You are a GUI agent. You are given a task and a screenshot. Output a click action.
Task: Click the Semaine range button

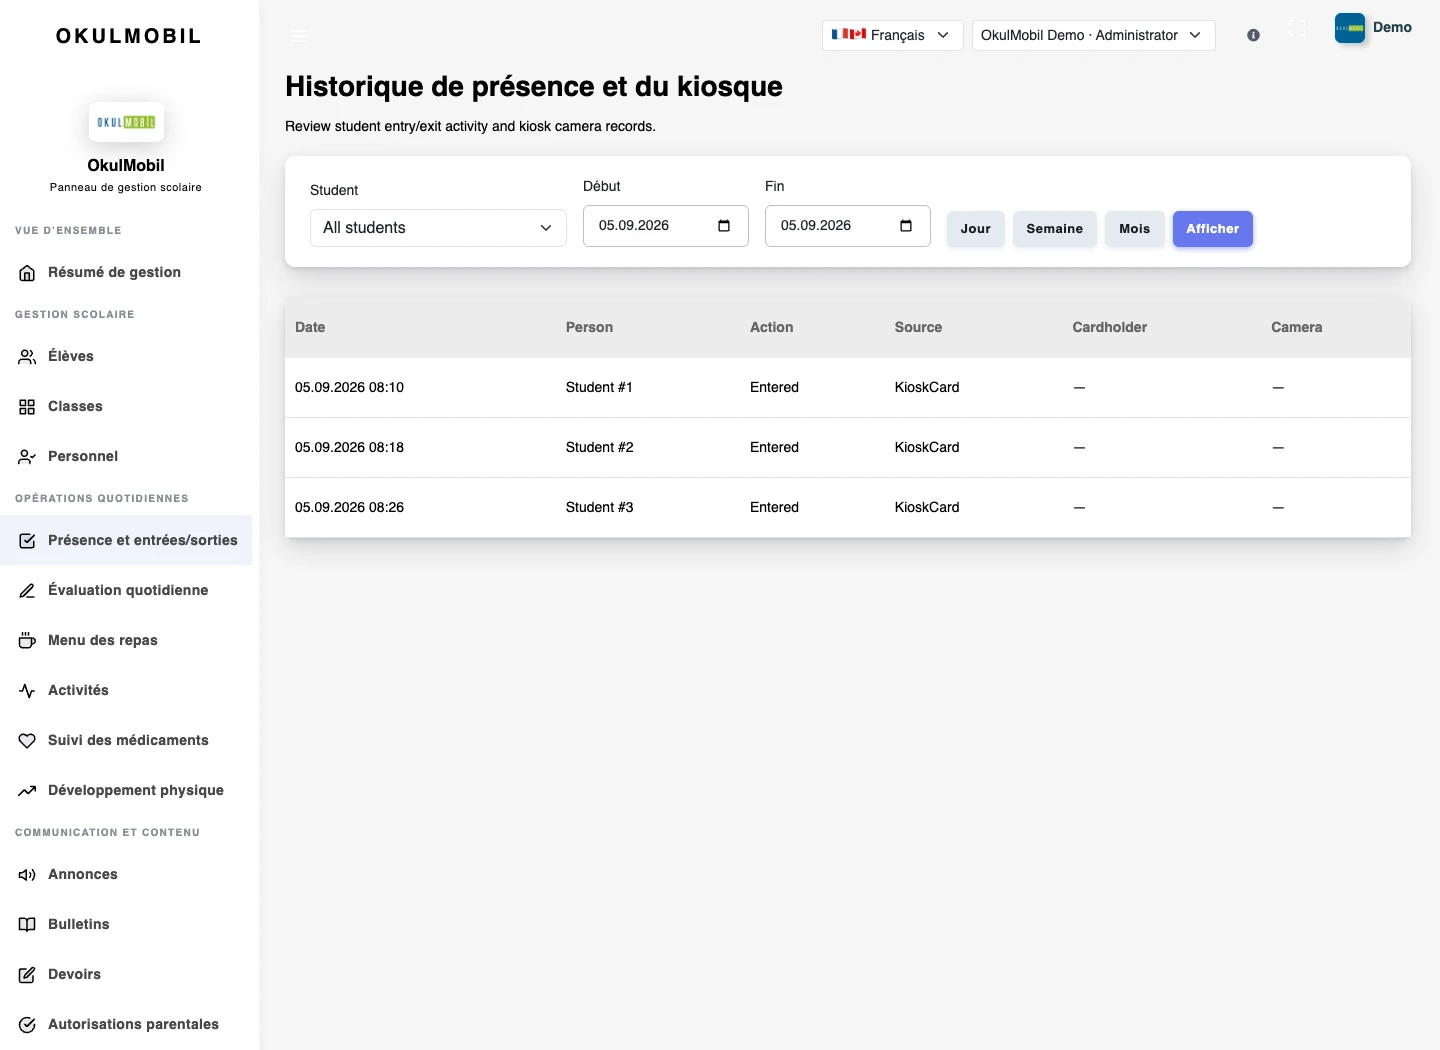(1055, 229)
